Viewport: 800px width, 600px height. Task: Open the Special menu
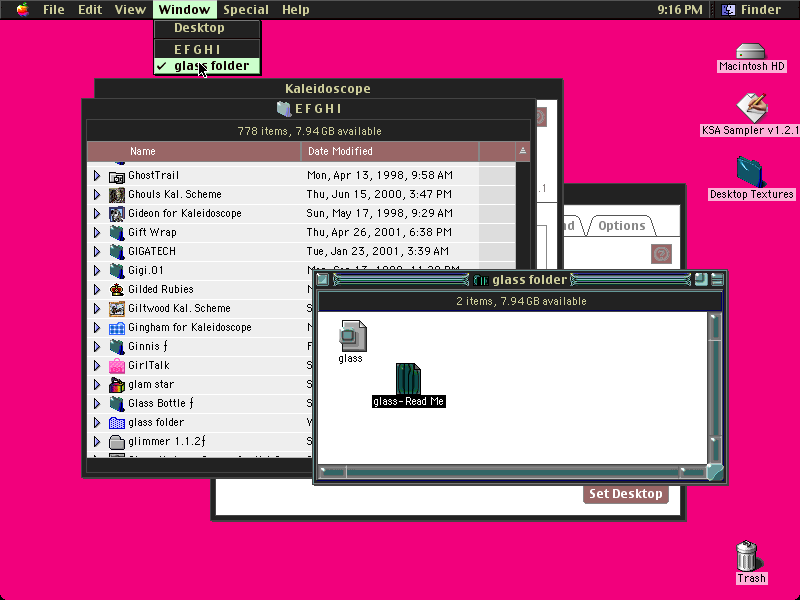point(246,10)
